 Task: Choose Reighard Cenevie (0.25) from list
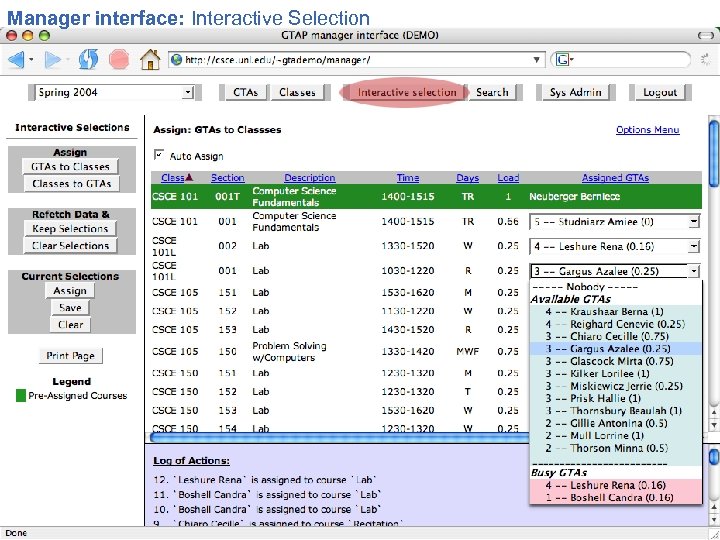click(x=615, y=324)
